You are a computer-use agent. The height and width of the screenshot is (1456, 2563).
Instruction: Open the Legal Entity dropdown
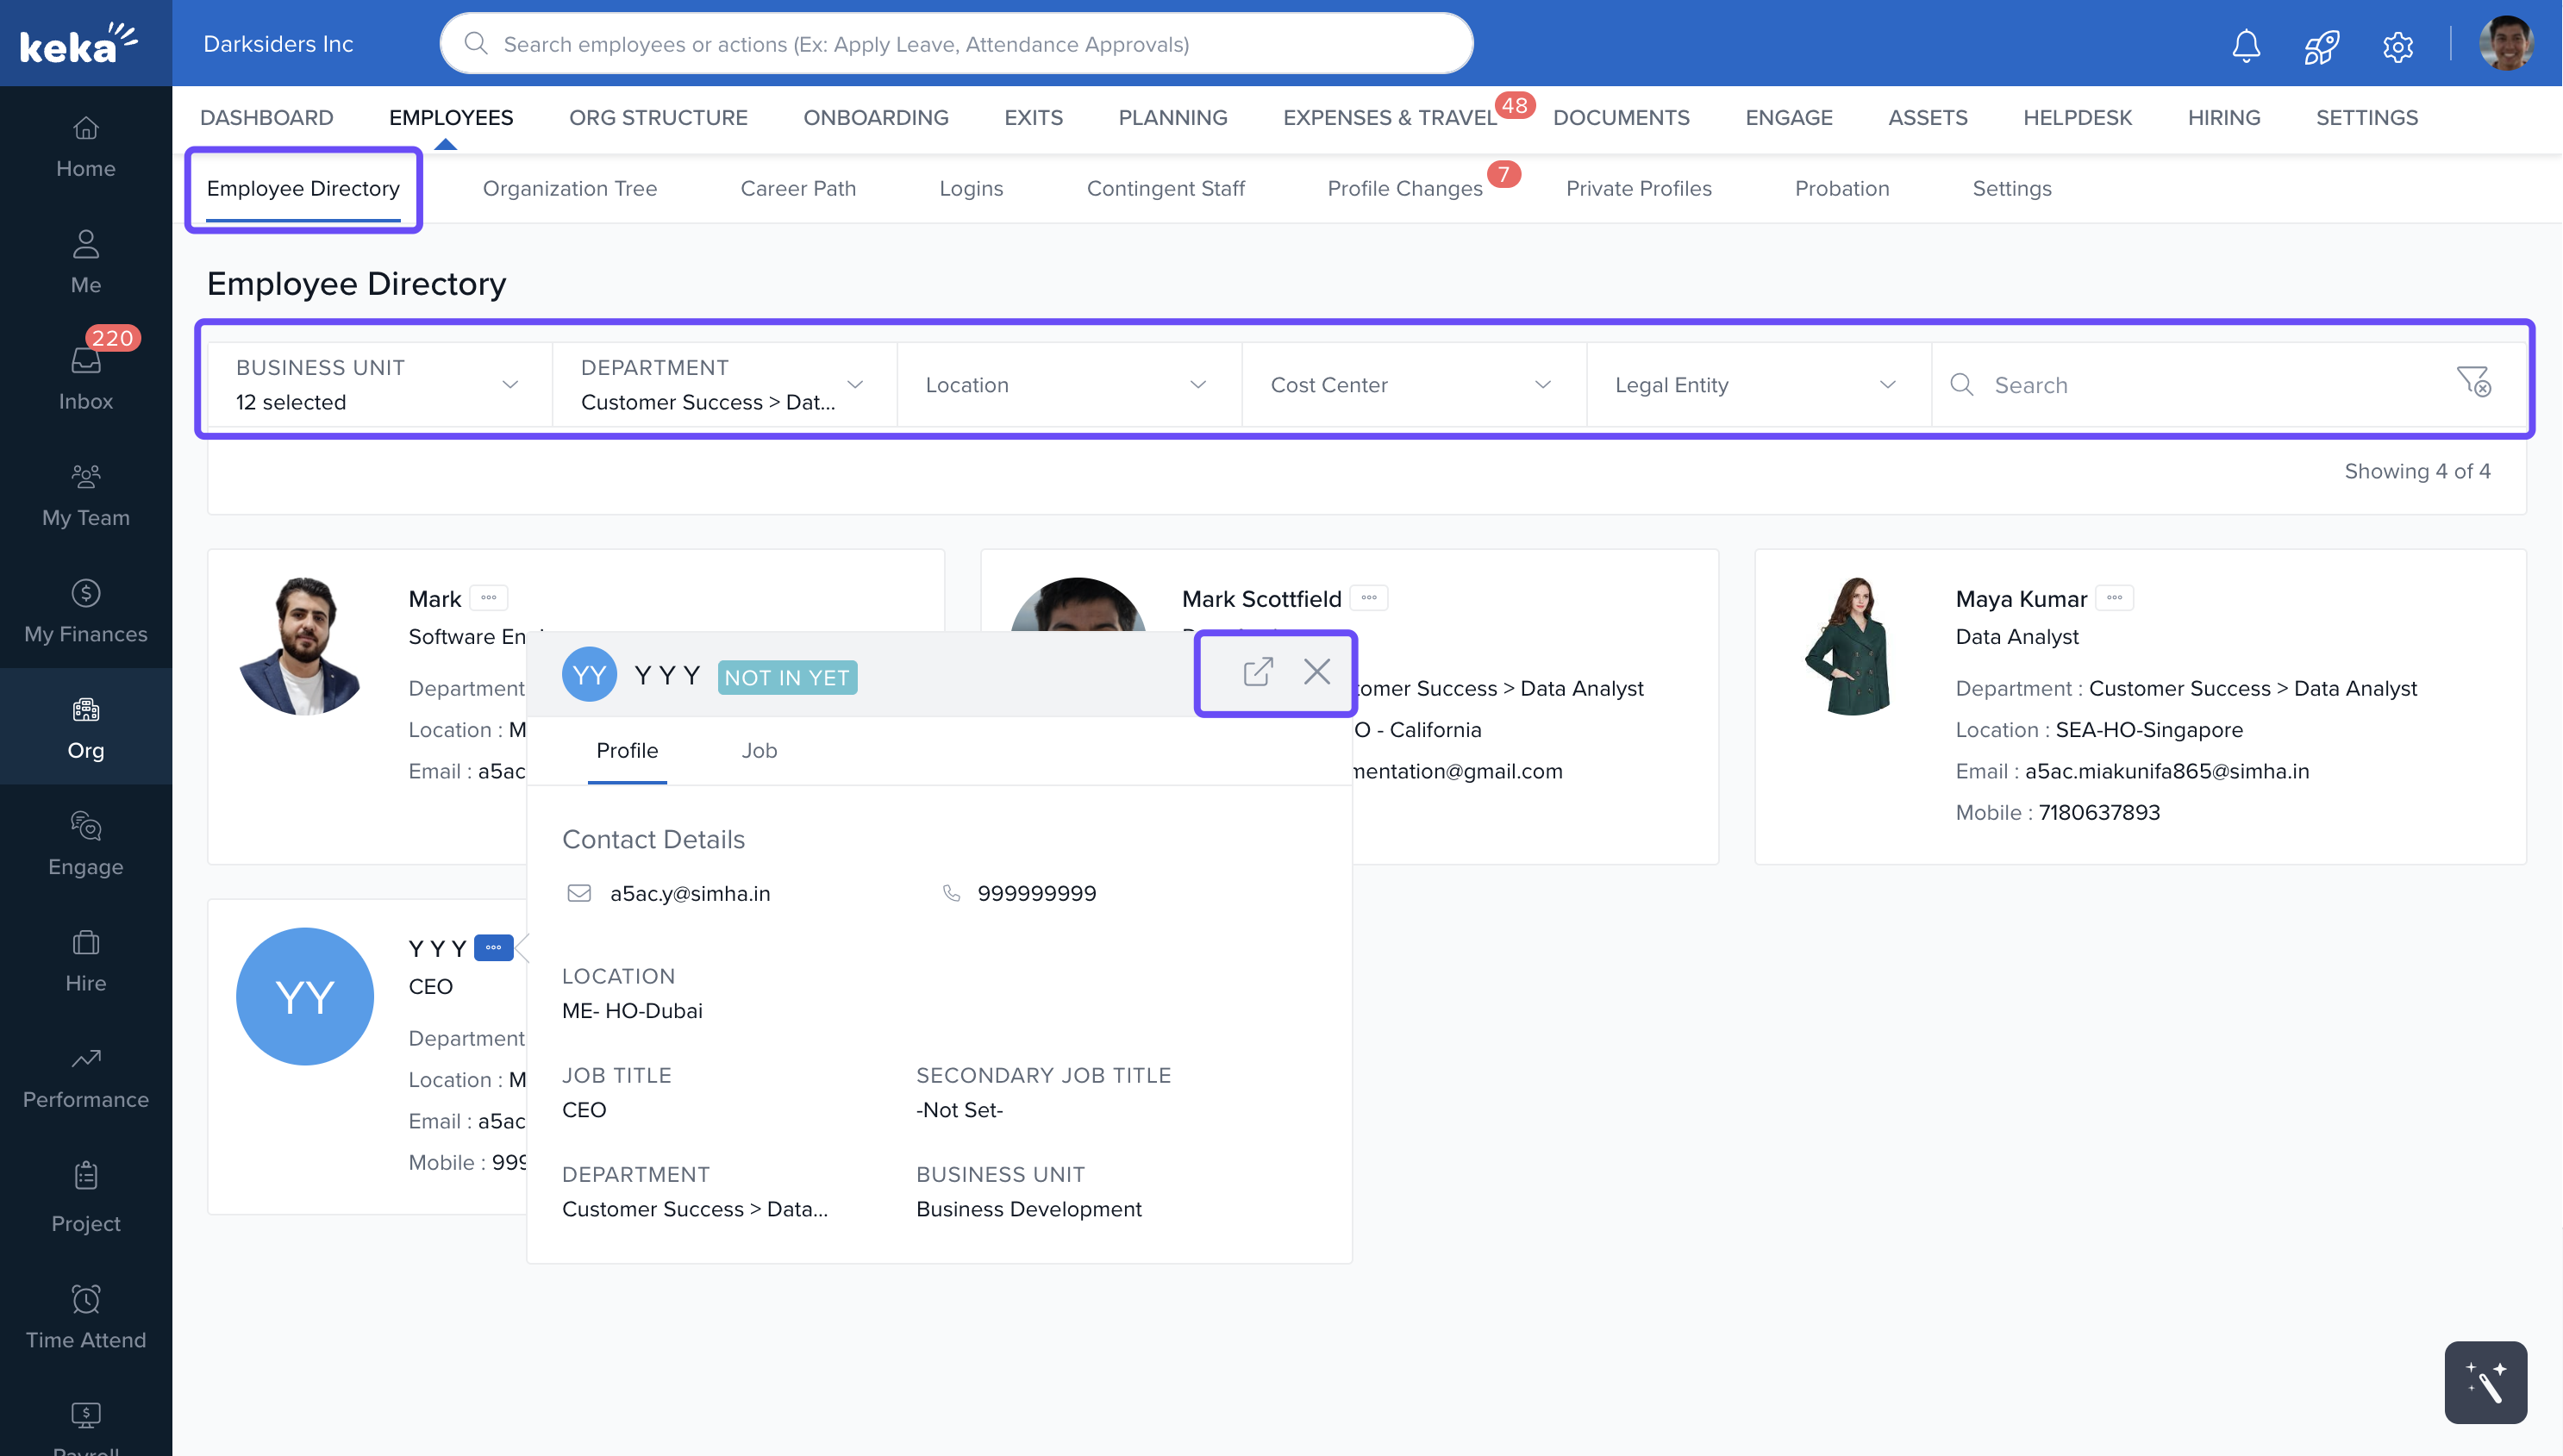pos(1757,385)
